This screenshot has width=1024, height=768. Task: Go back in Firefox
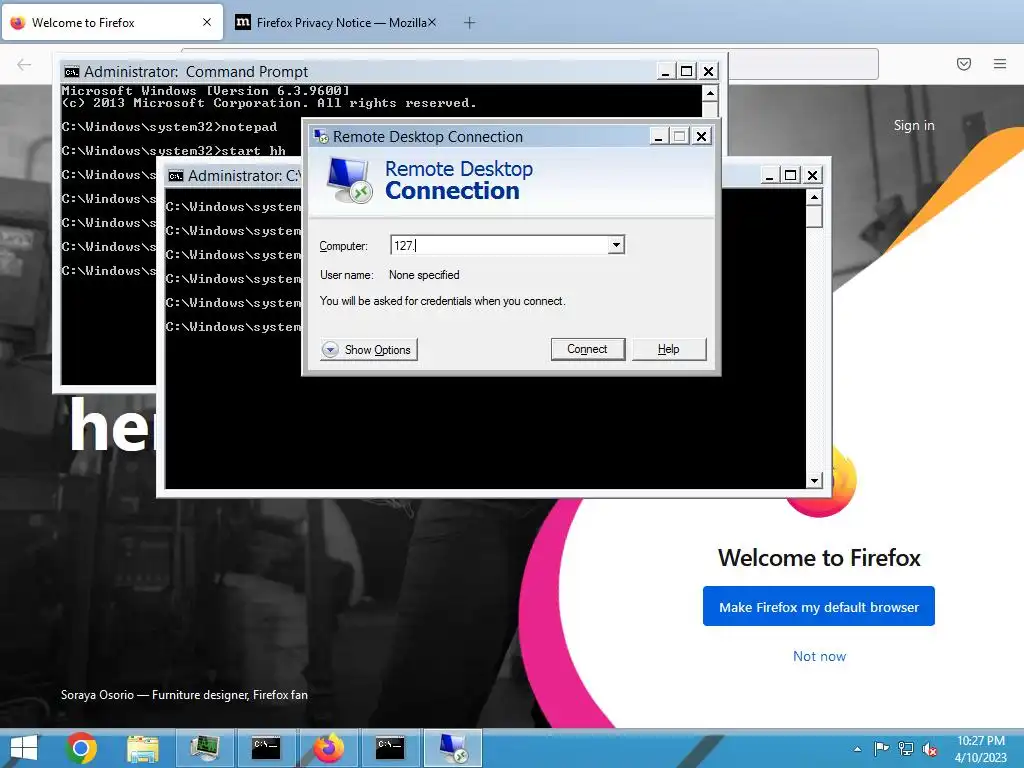pos(24,64)
